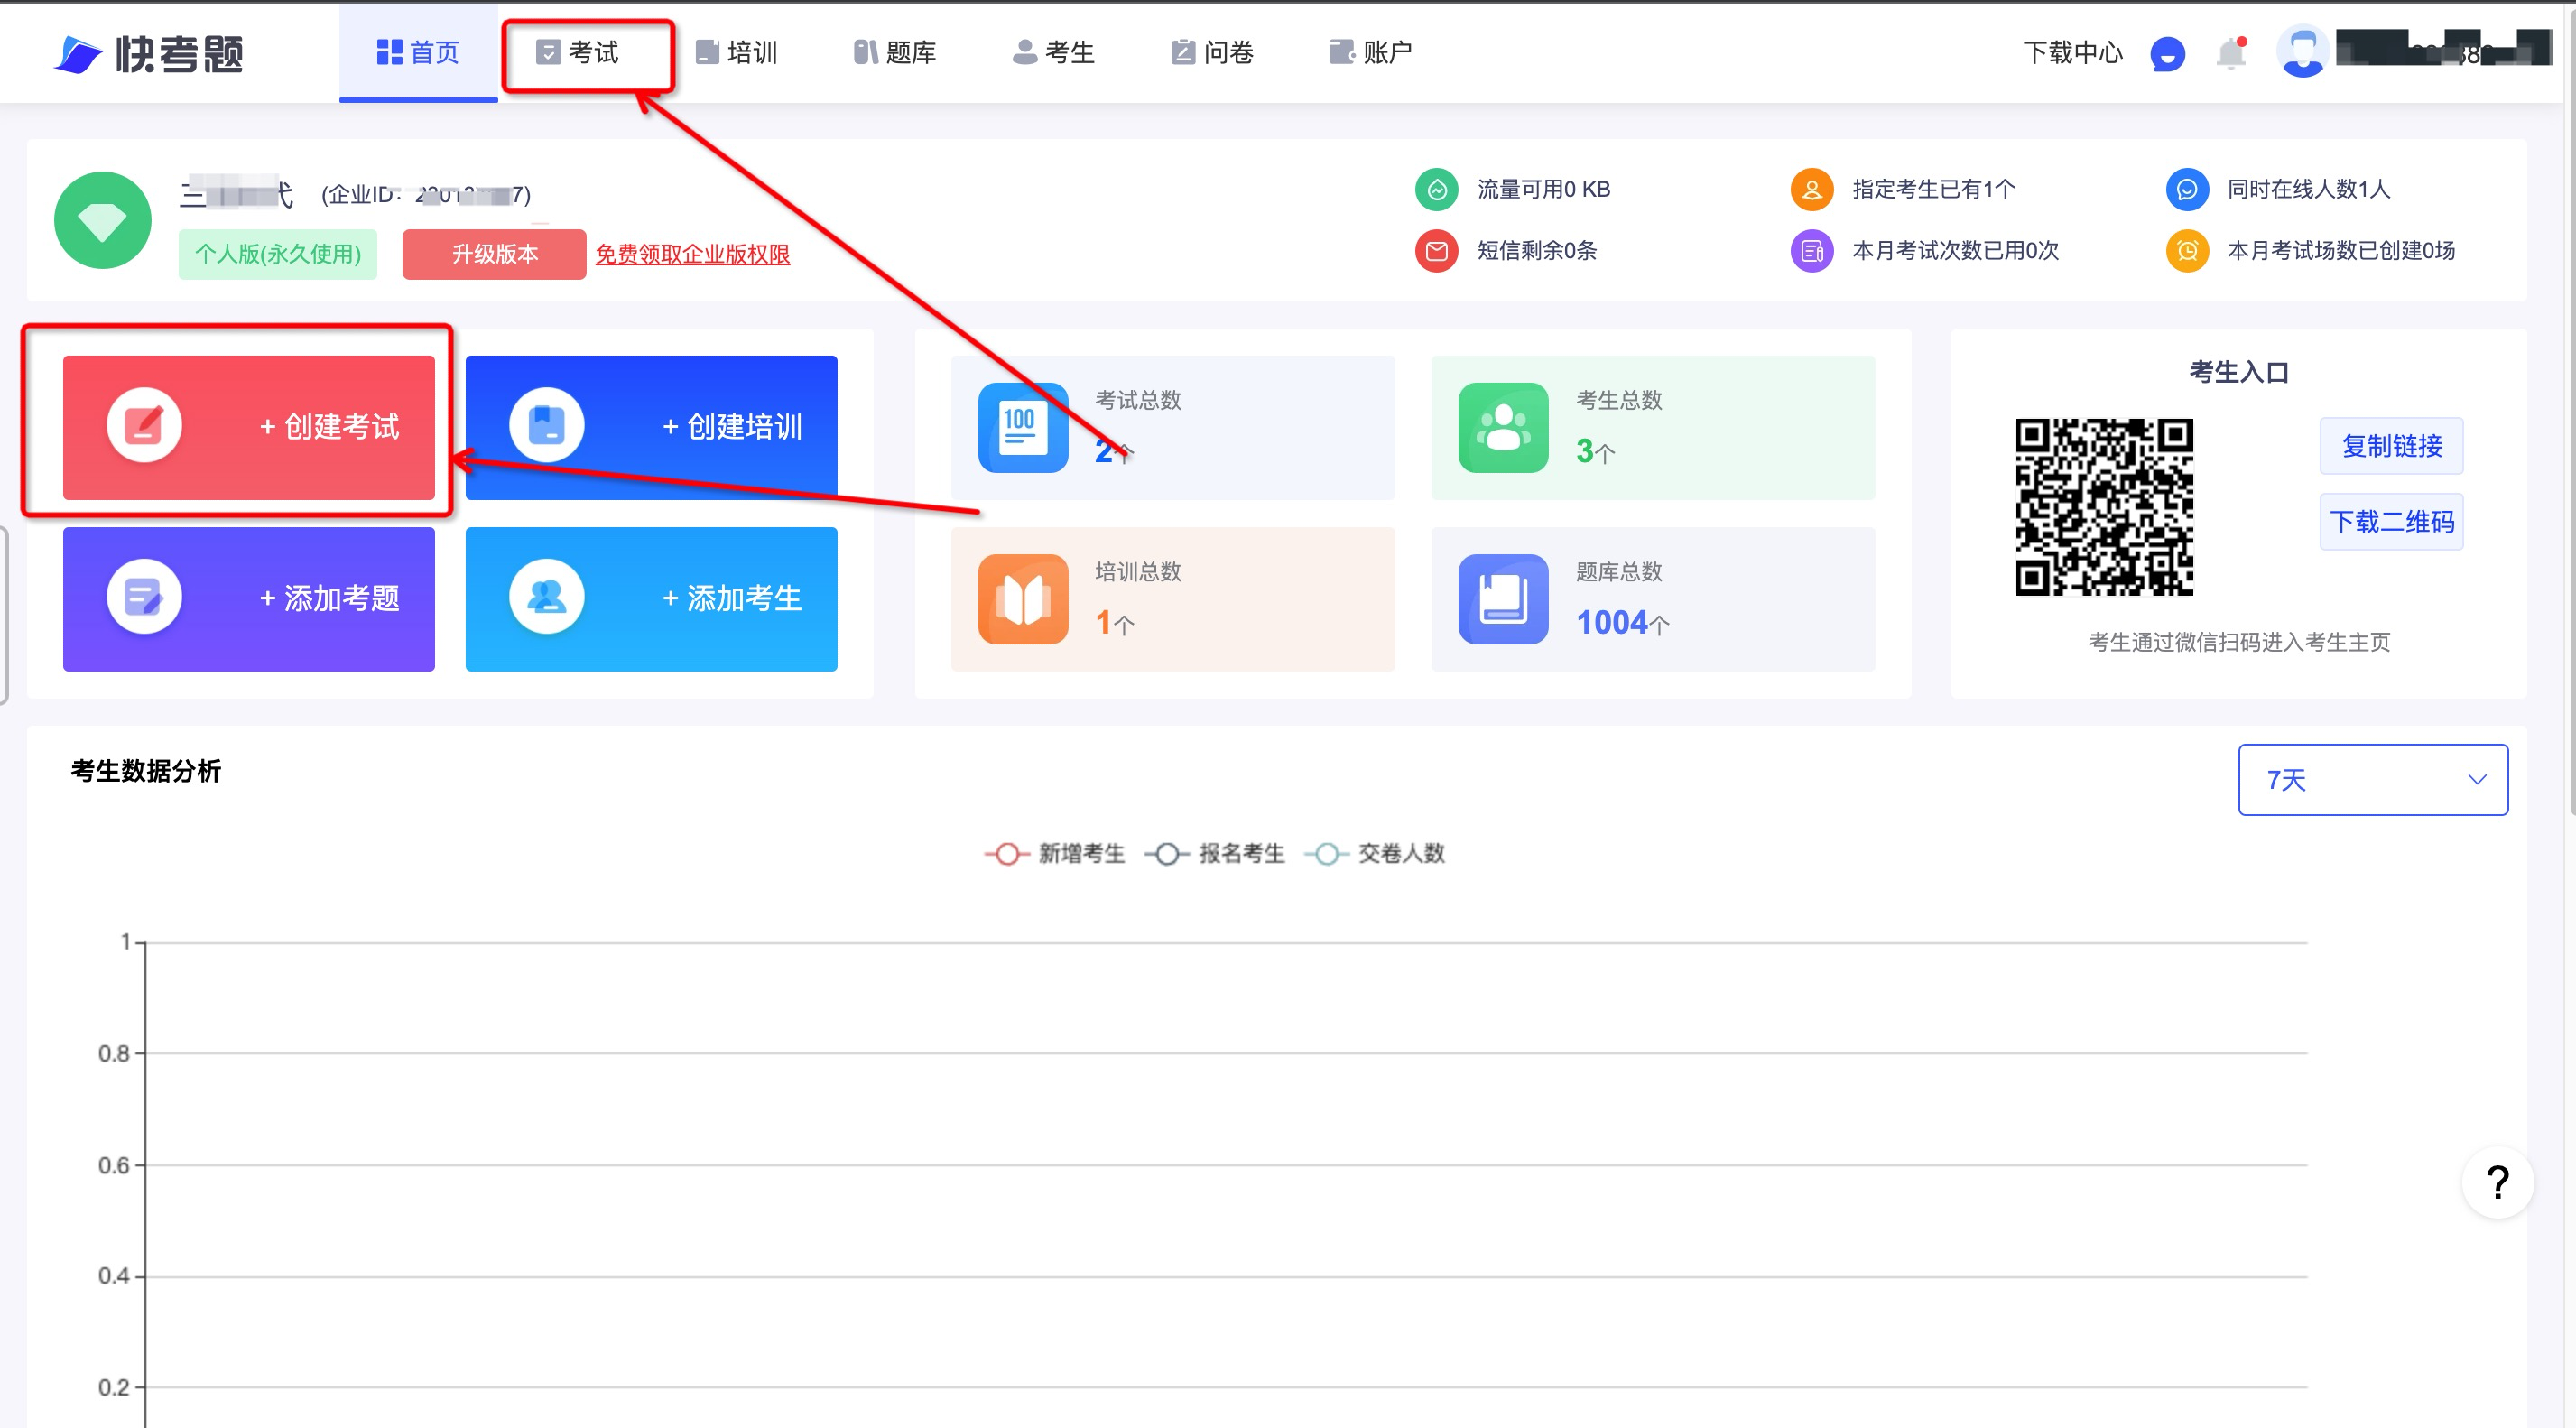Select the 问卷 questionnaire tab

click(1212, 52)
